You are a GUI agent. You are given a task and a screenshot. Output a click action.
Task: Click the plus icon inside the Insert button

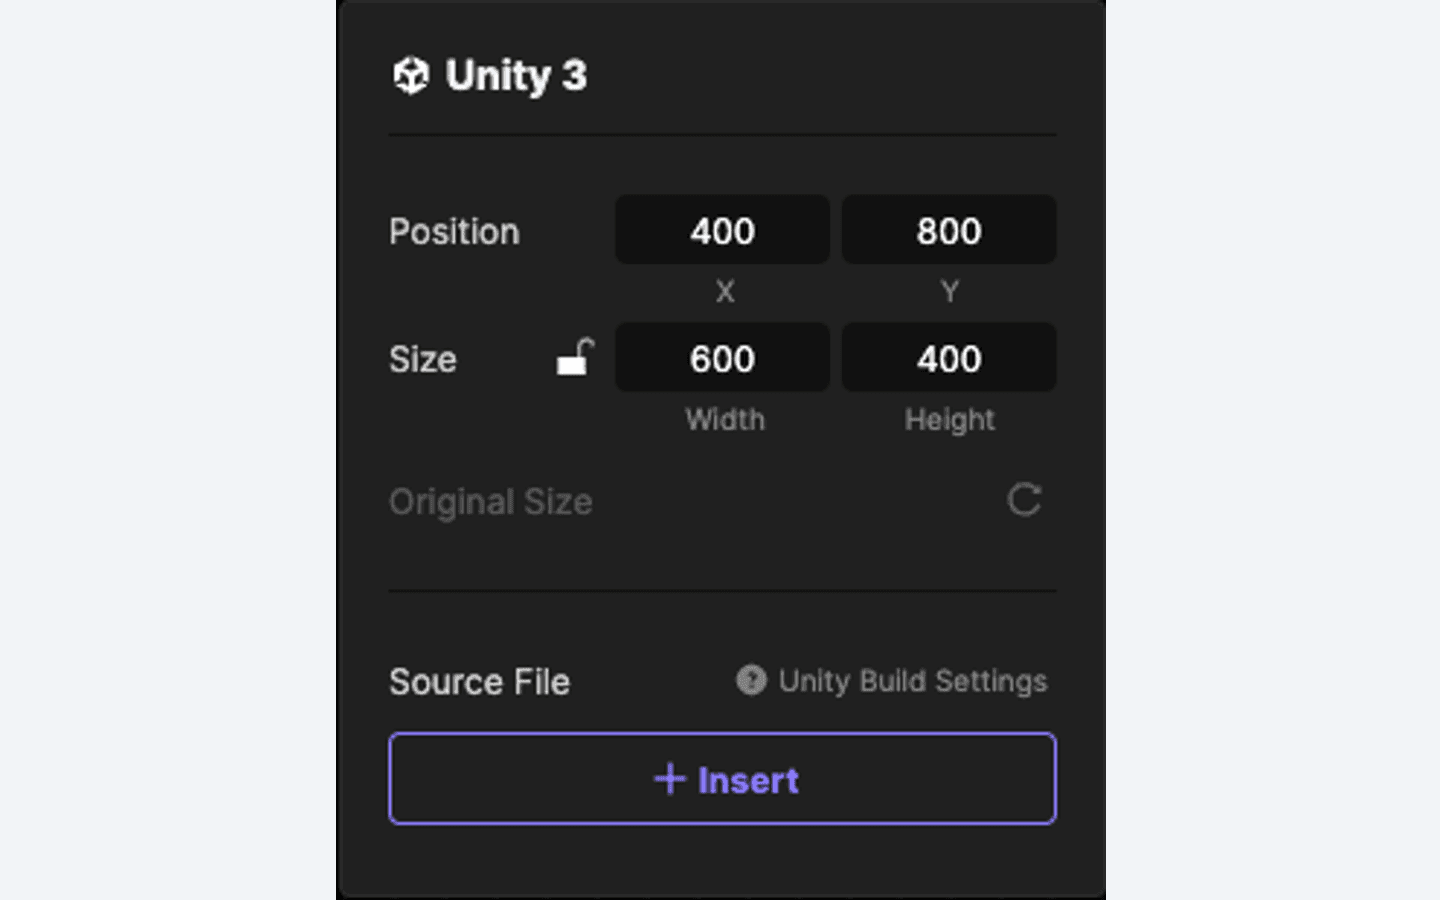click(x=668, y=779)
